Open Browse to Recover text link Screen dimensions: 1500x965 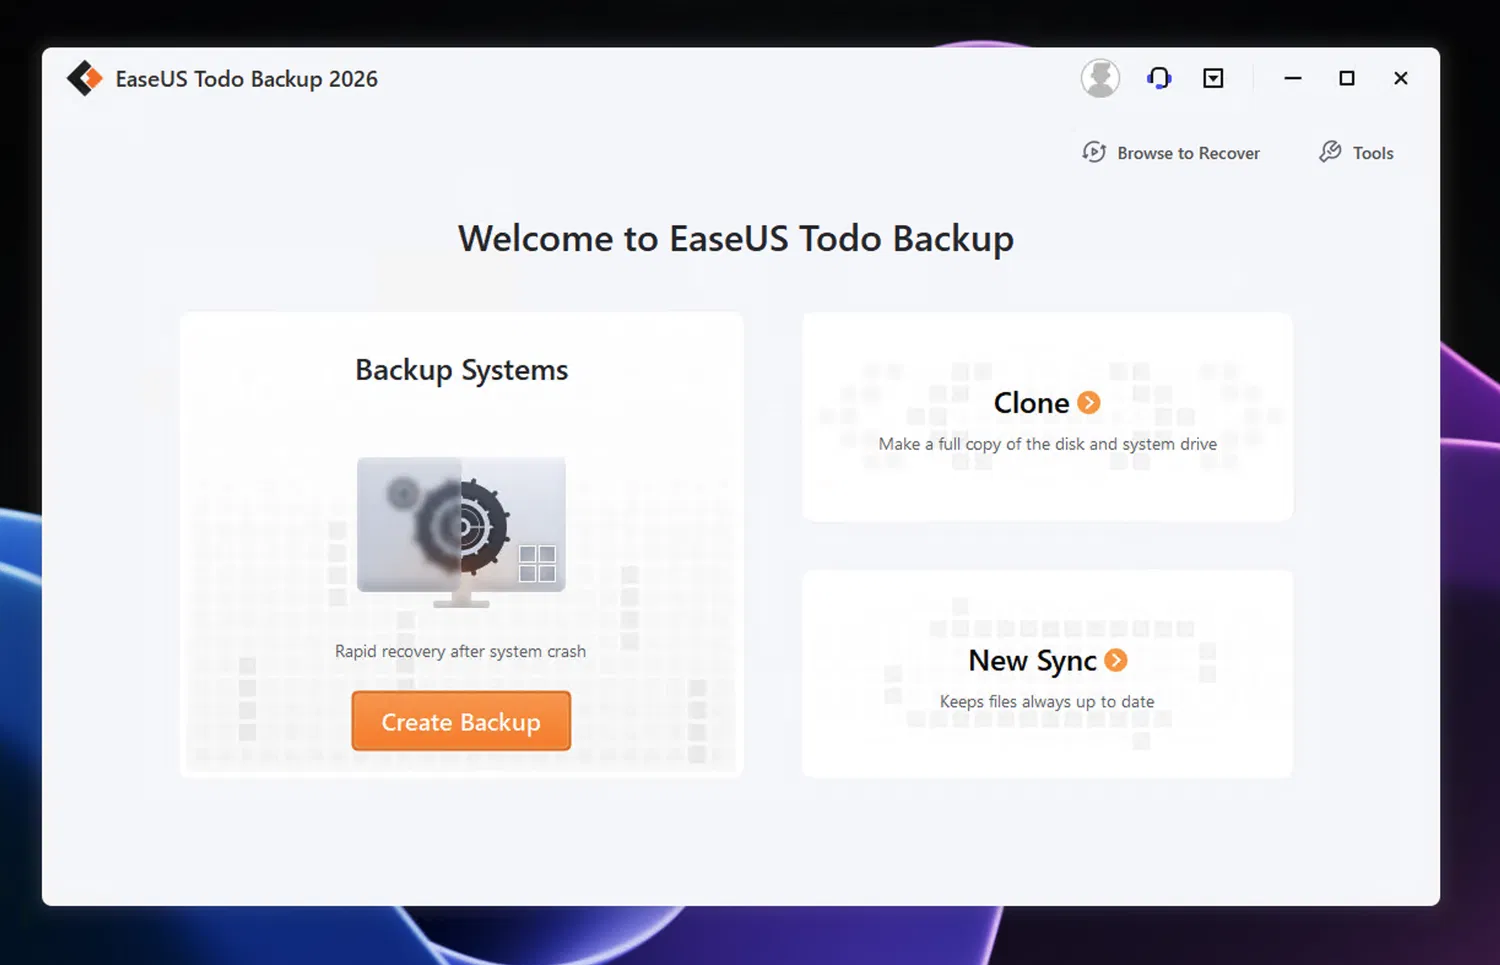click(1188, 153)
